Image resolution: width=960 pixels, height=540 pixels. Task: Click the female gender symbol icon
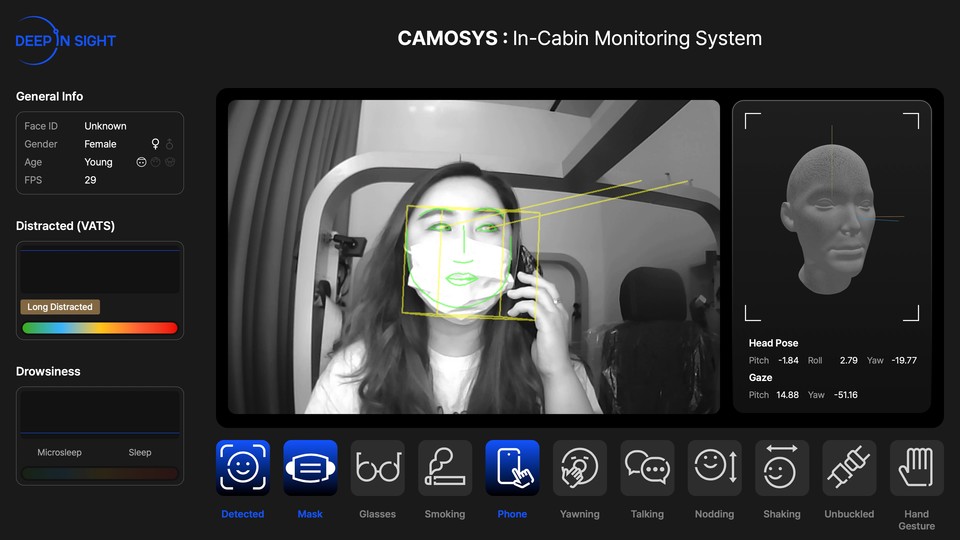[155, 144]
